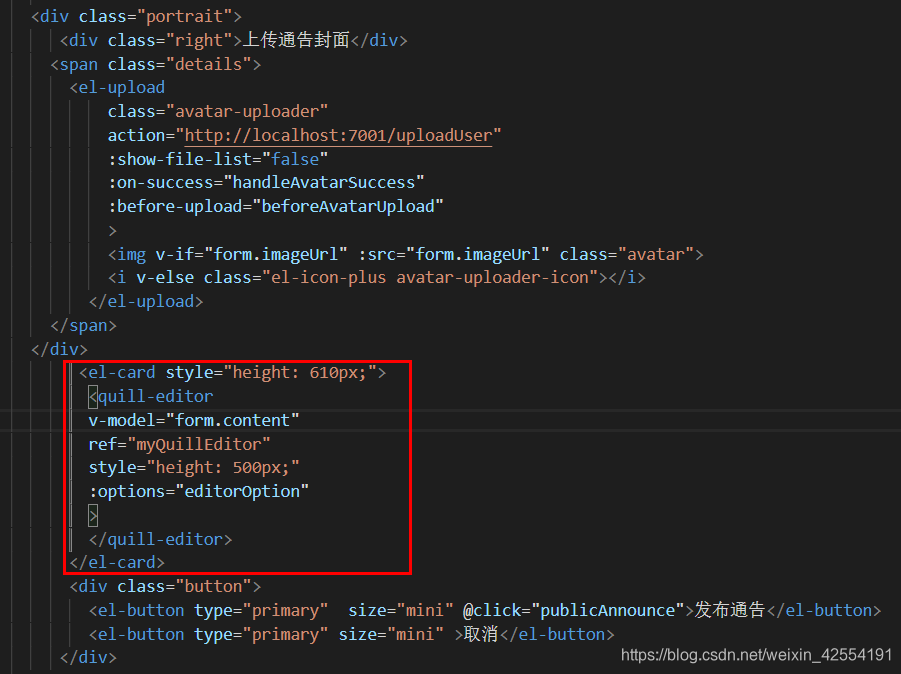Click the closing </span> tag

point(83,326)
